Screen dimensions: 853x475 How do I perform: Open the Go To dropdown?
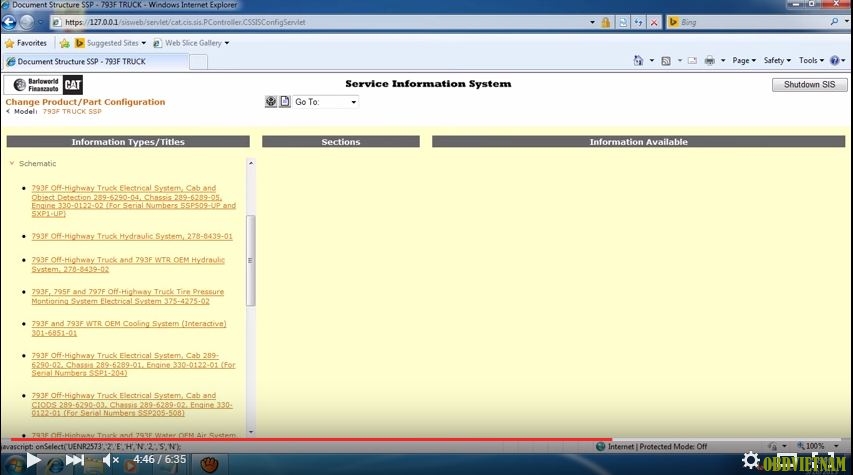(x=353, y=102)
